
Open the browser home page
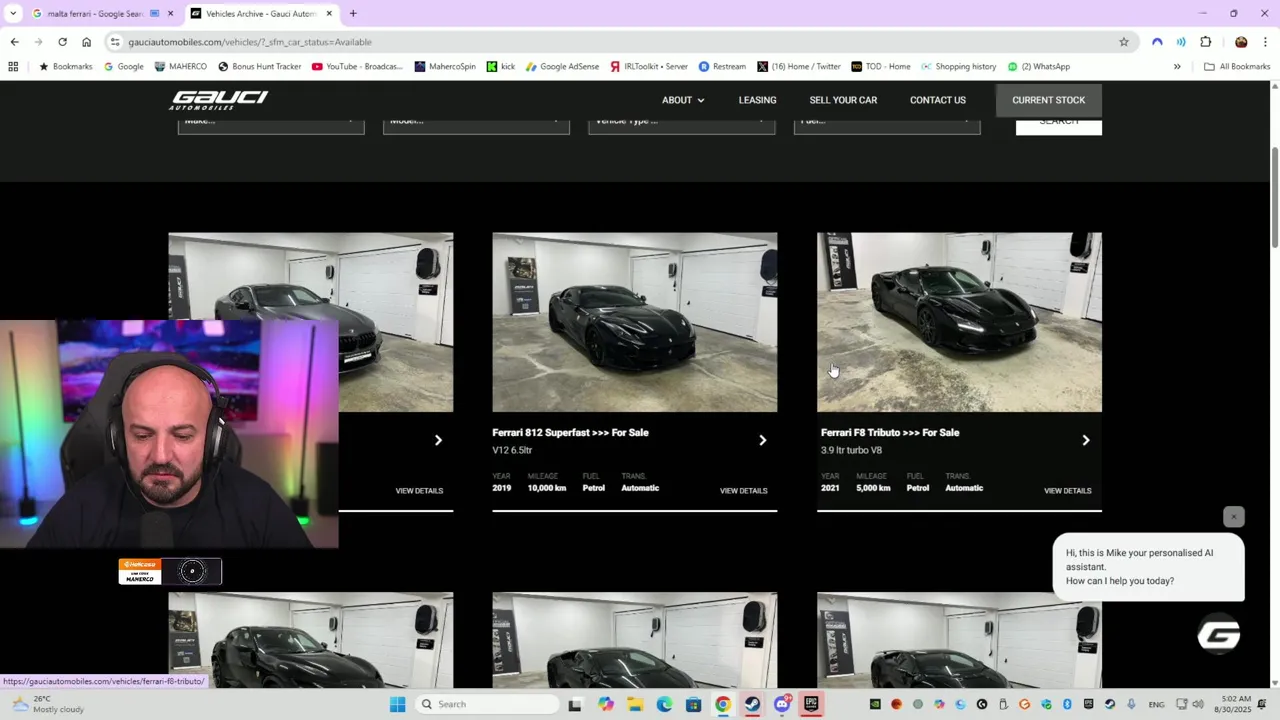(x=86, y=42)
